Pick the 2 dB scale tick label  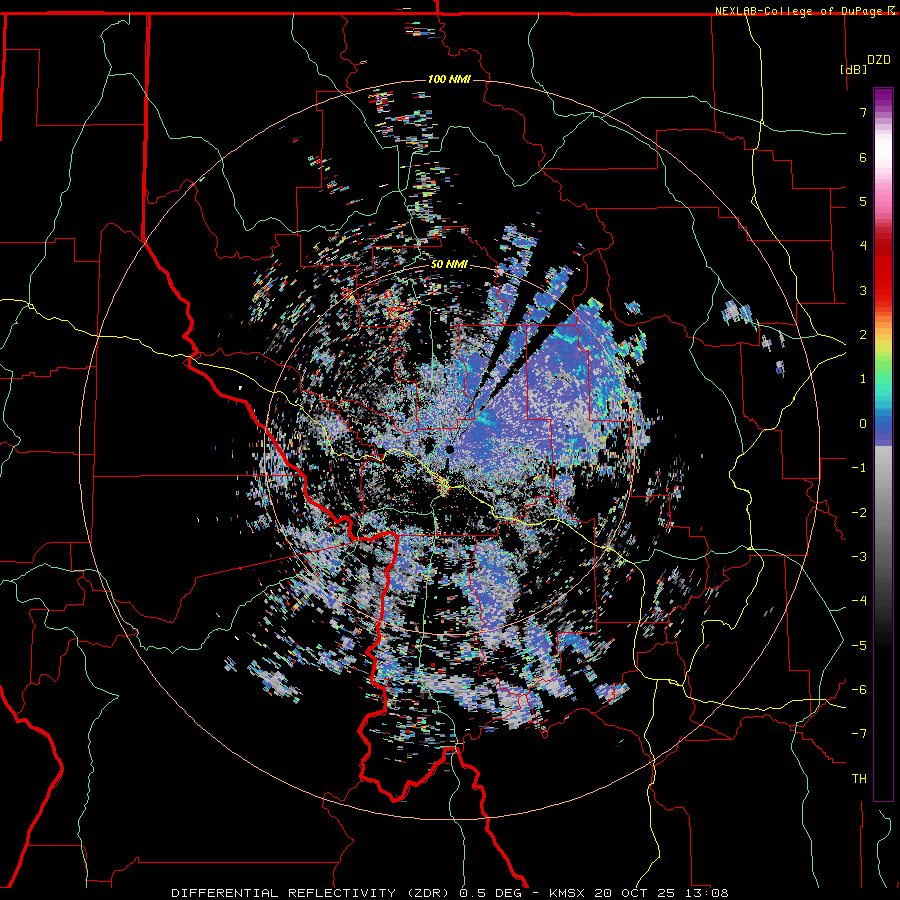point(863,335)
